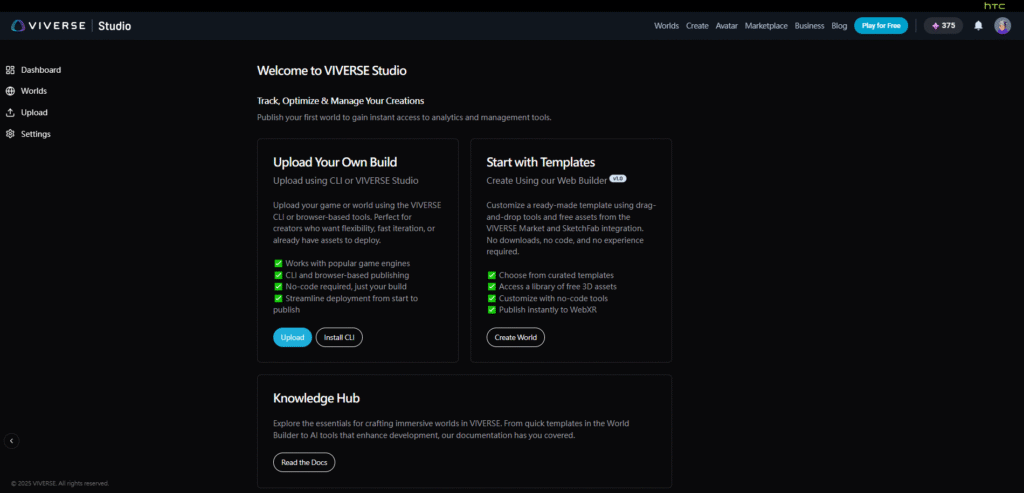Click the Play for Free button
Image resolution: width=1024 pixels, height=493 pixels.
pyautogui.click(x=881, y=26)
